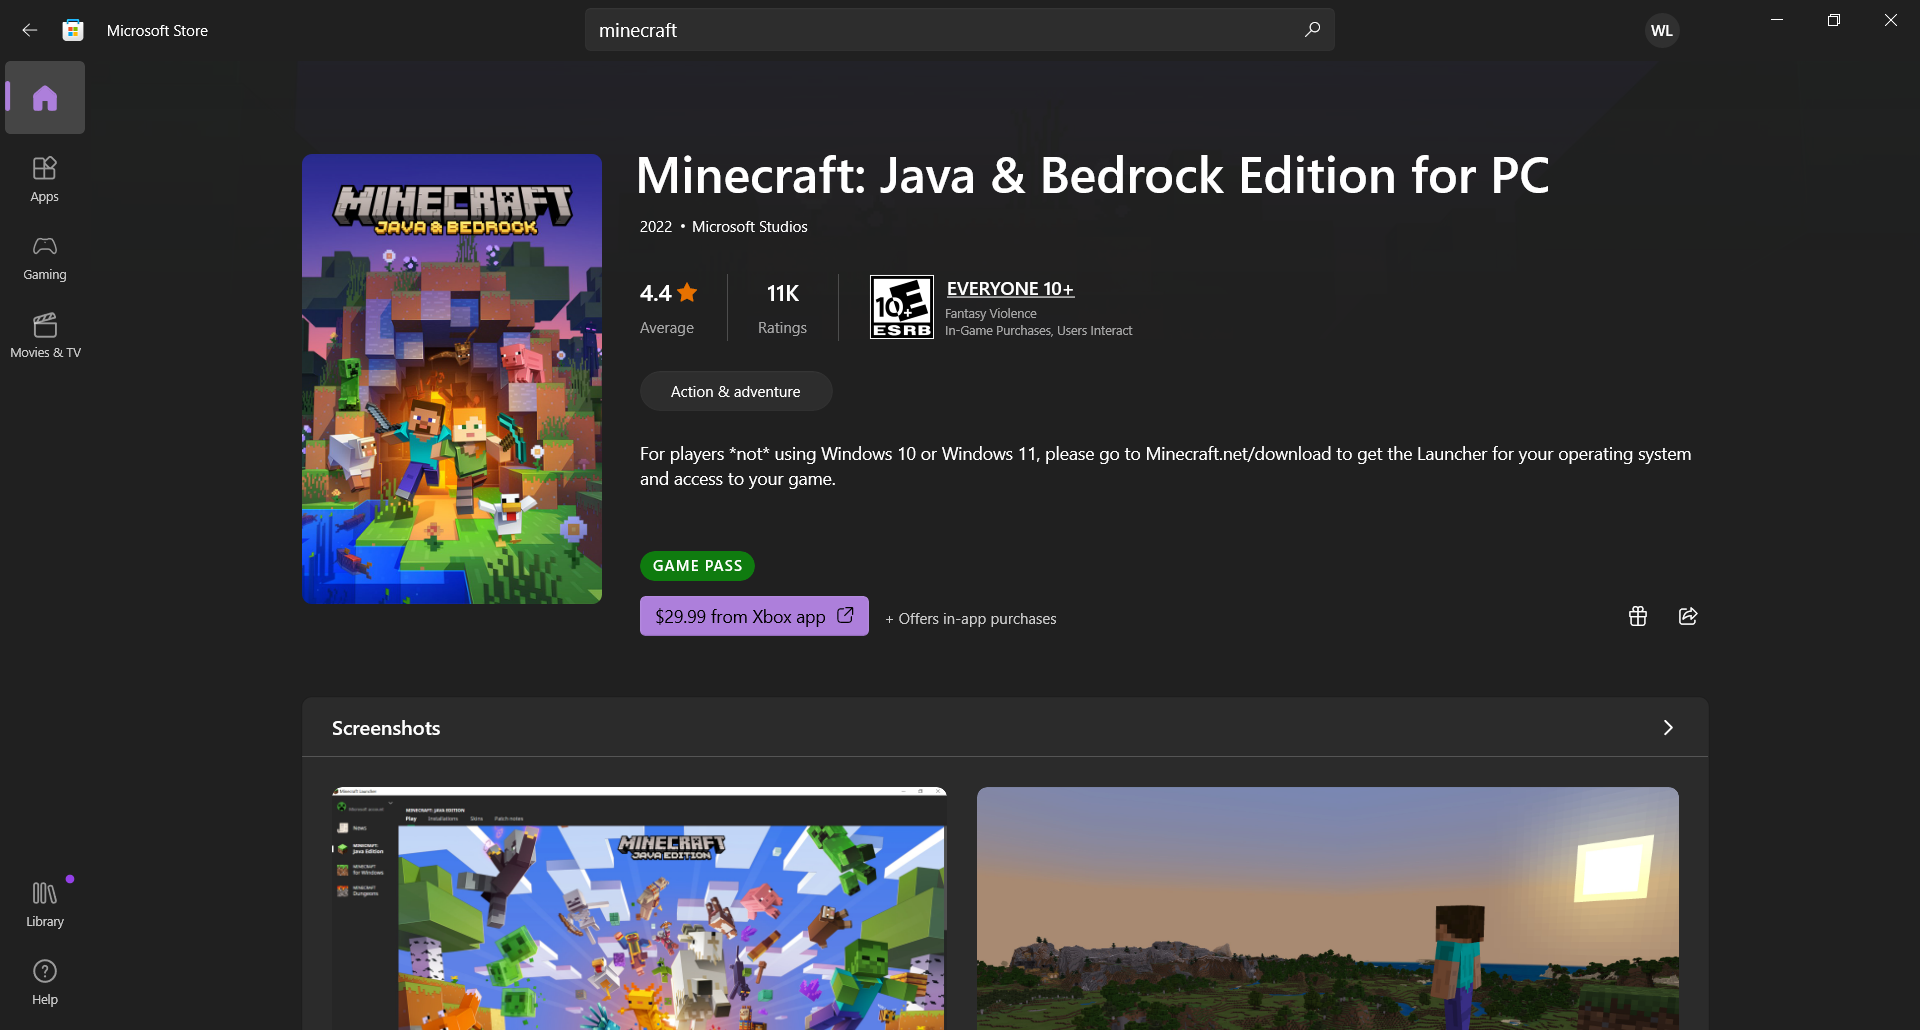The height and width of the screenshot is (1030, 1920).
Task: Click the Minecraft.net/download description text
Action: [x=1166, y=466]
